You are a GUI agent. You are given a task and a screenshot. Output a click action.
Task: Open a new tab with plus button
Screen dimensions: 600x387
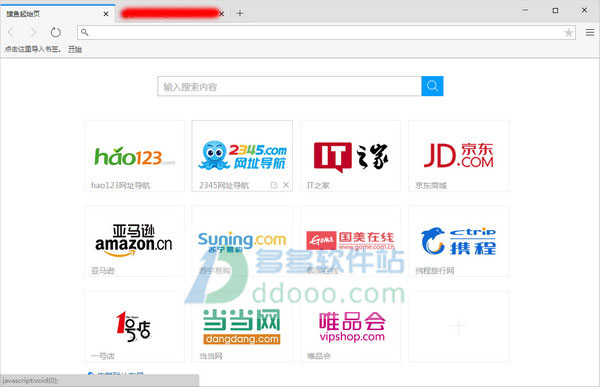tap(240, 14)
